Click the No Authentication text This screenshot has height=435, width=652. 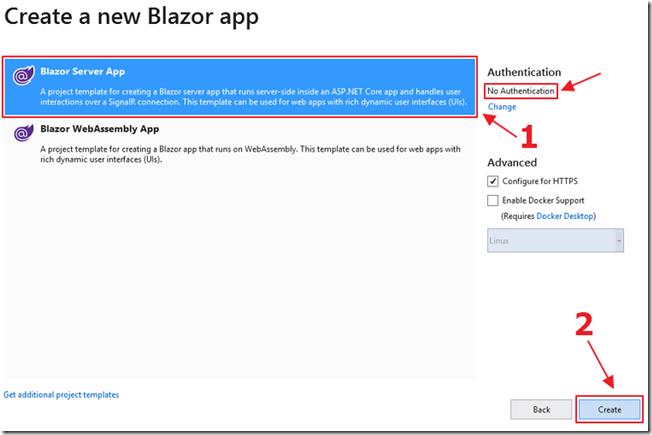pyautogui.click(x=521, y=91)
